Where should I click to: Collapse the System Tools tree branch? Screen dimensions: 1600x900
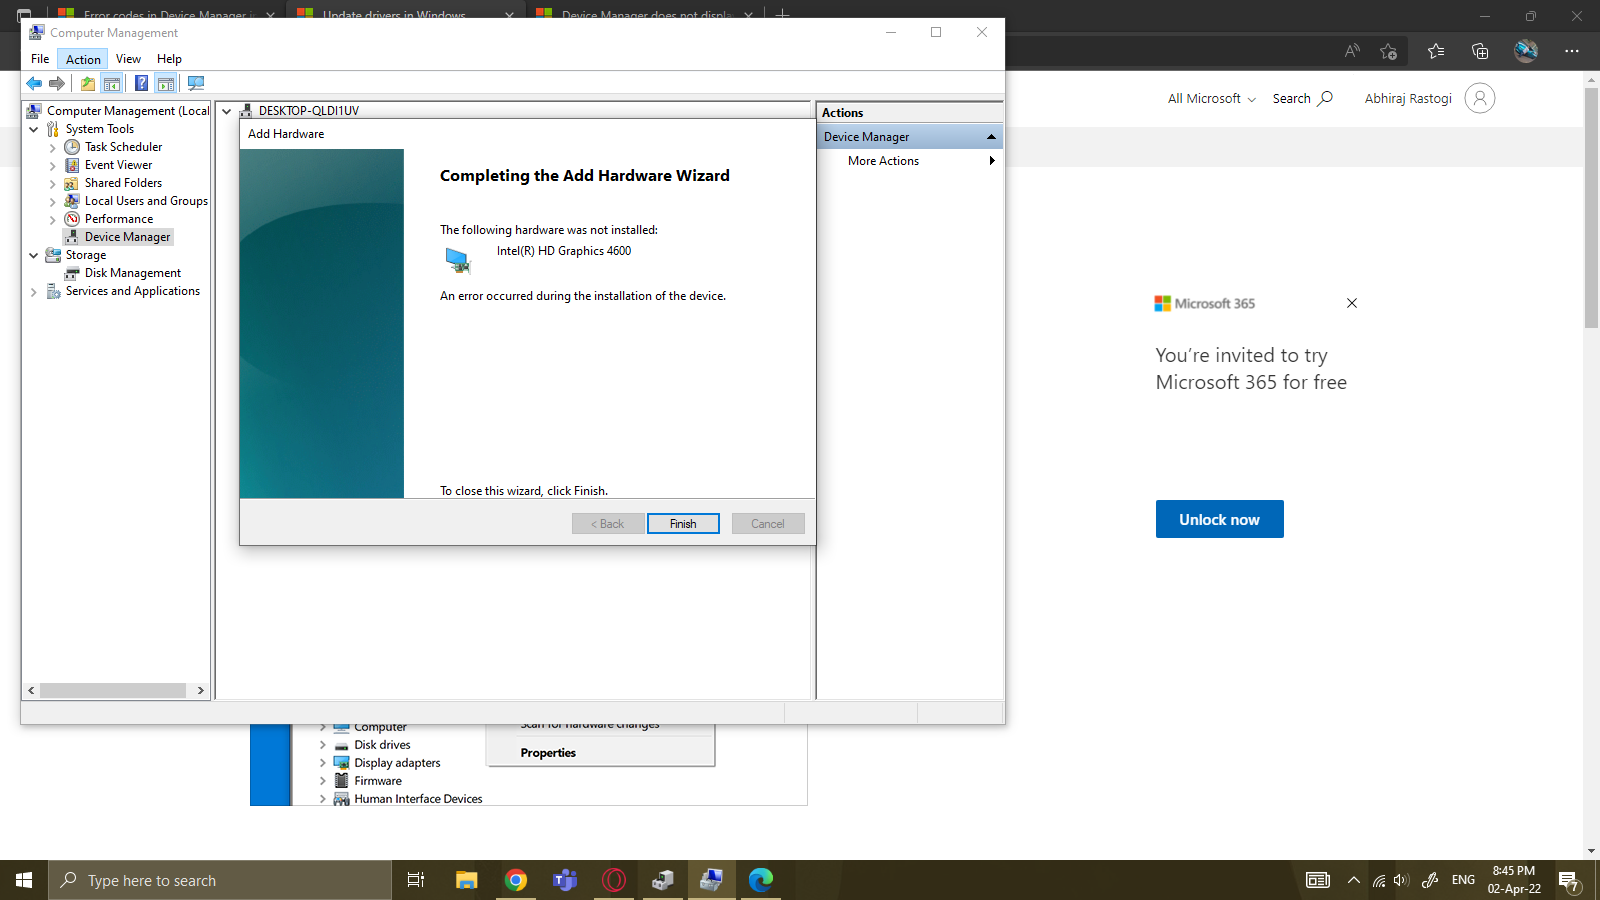(35, 128)
